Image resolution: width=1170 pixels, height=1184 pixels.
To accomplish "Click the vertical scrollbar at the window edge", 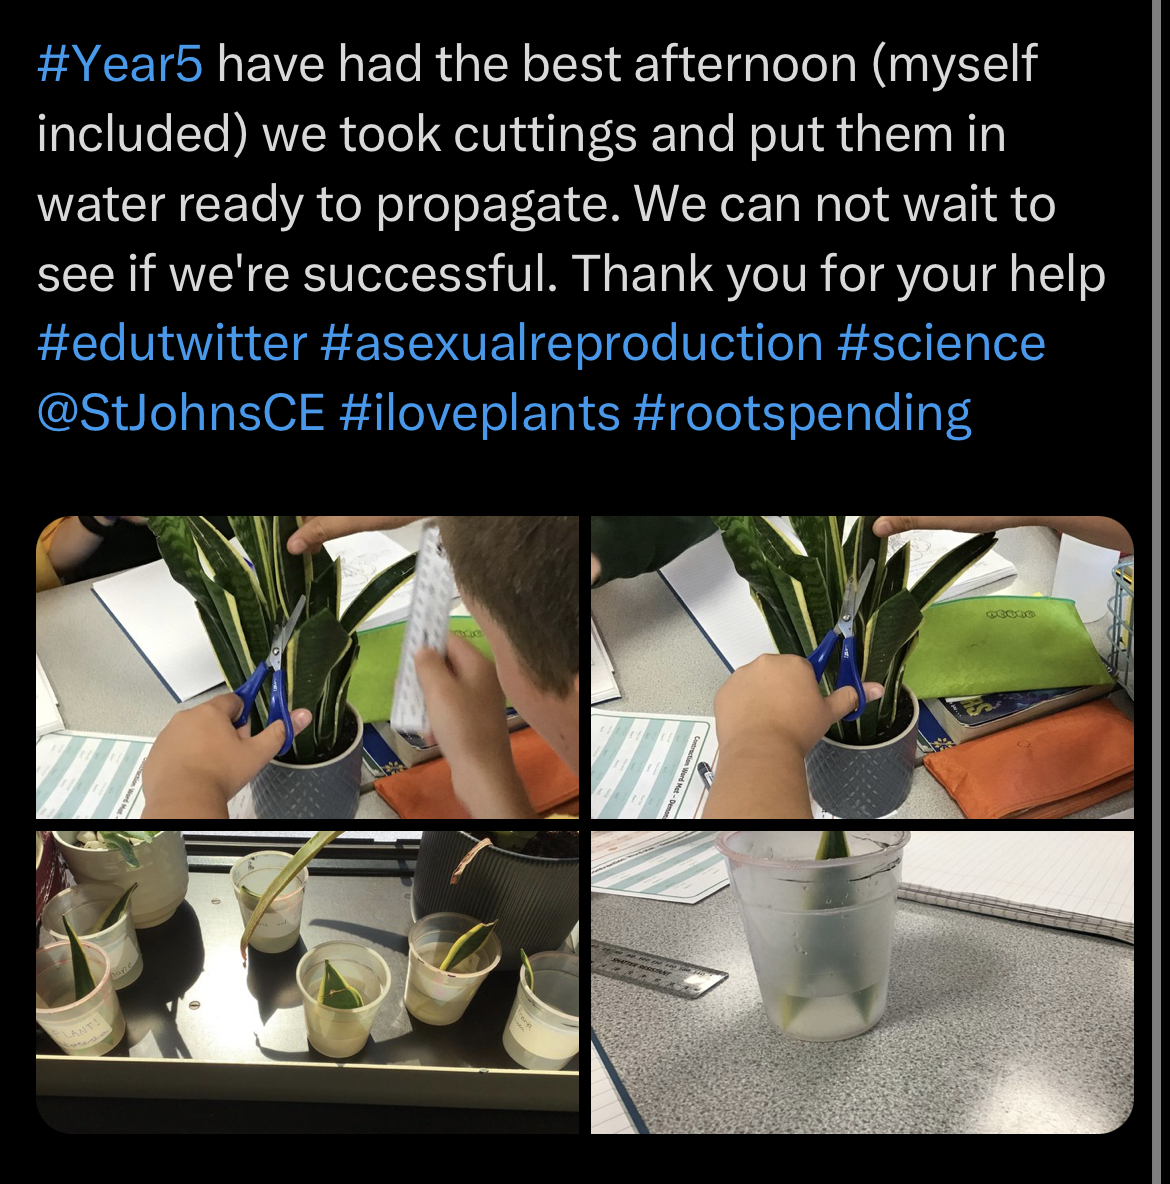I will click(x=1156, y=592).
